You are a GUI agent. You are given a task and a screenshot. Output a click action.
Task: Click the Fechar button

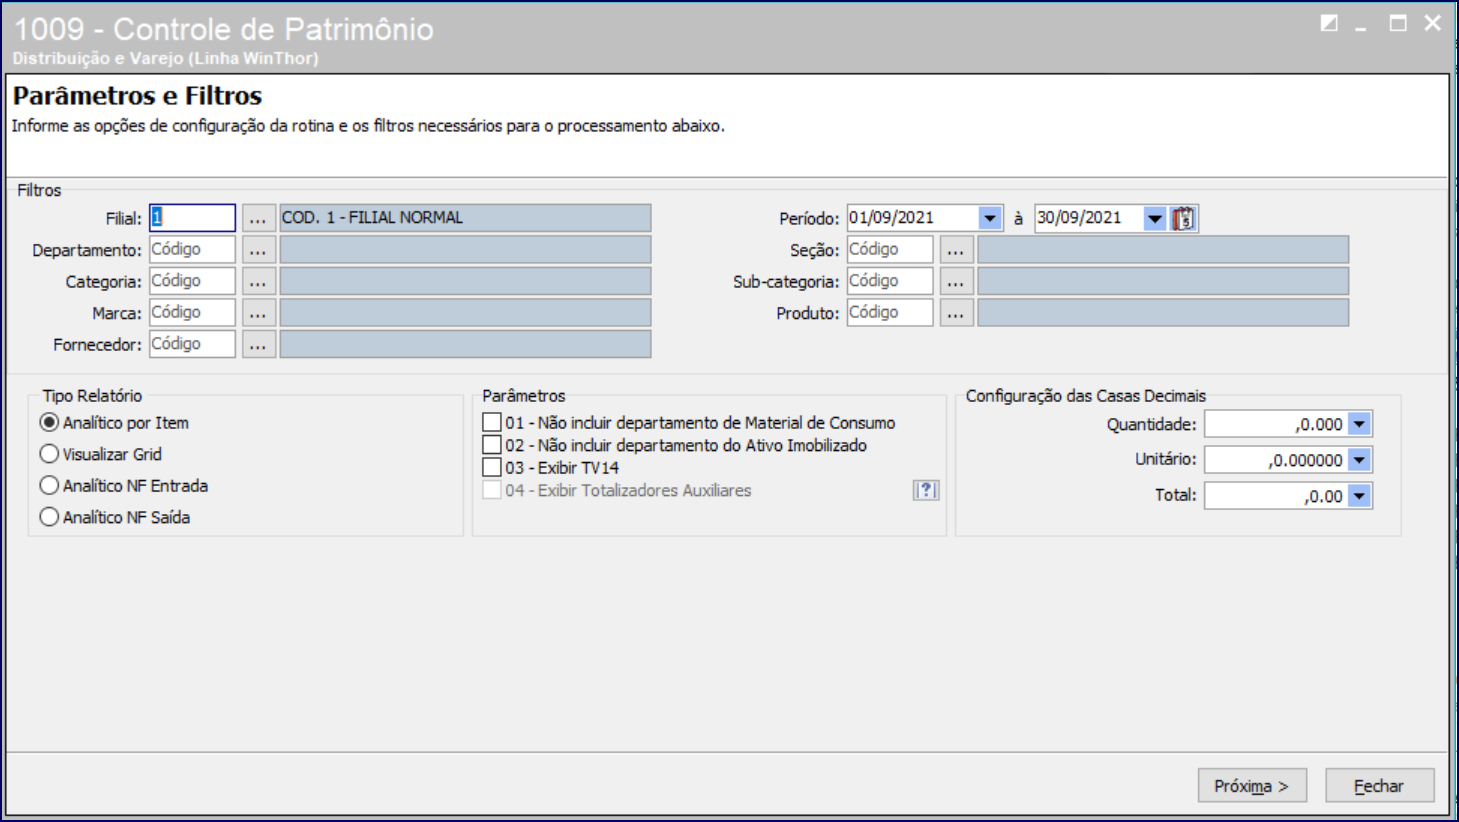point(1380,786)
